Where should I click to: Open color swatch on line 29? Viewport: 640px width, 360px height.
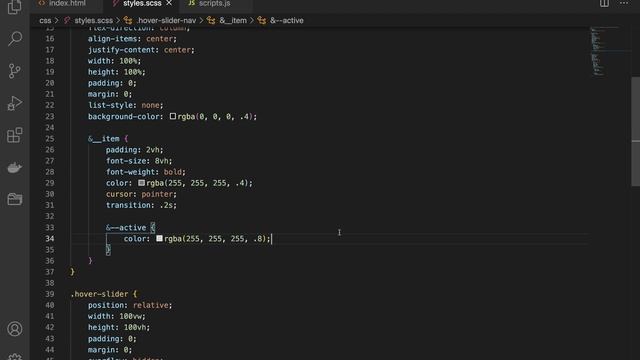tap(142, 183)
